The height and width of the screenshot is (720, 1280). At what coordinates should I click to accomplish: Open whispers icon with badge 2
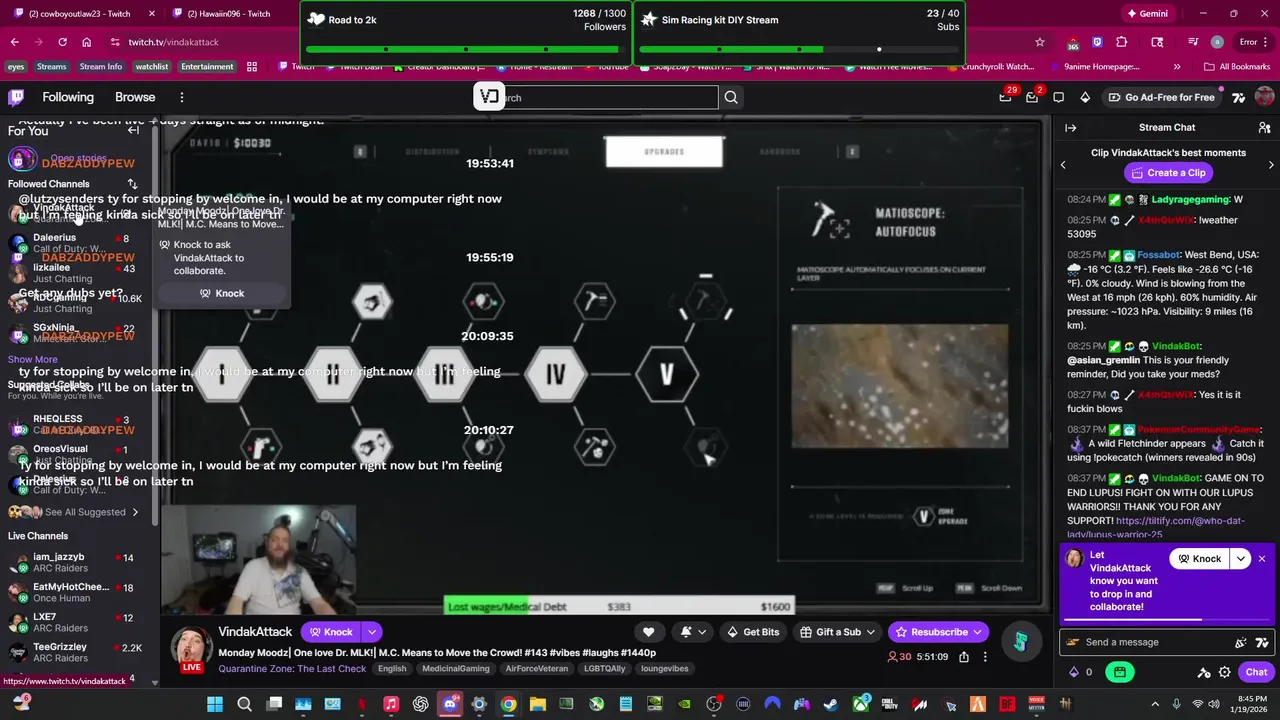pyautogui.click(x=1032, y=97)
